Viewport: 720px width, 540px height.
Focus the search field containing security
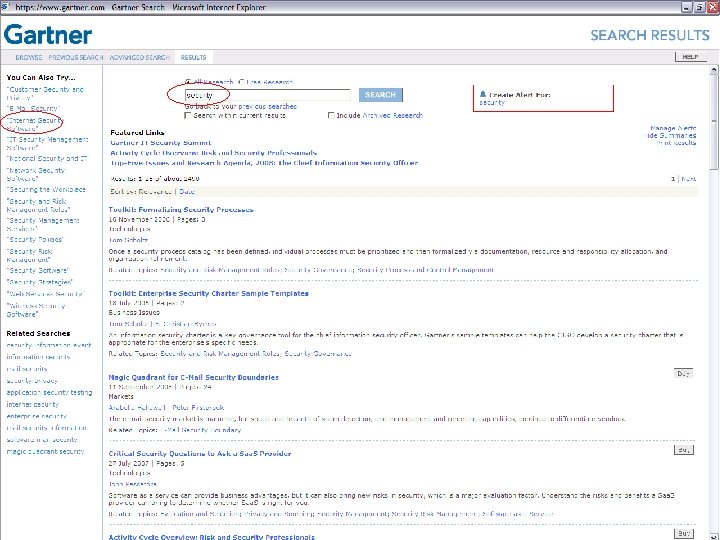(x=267, y=95)
